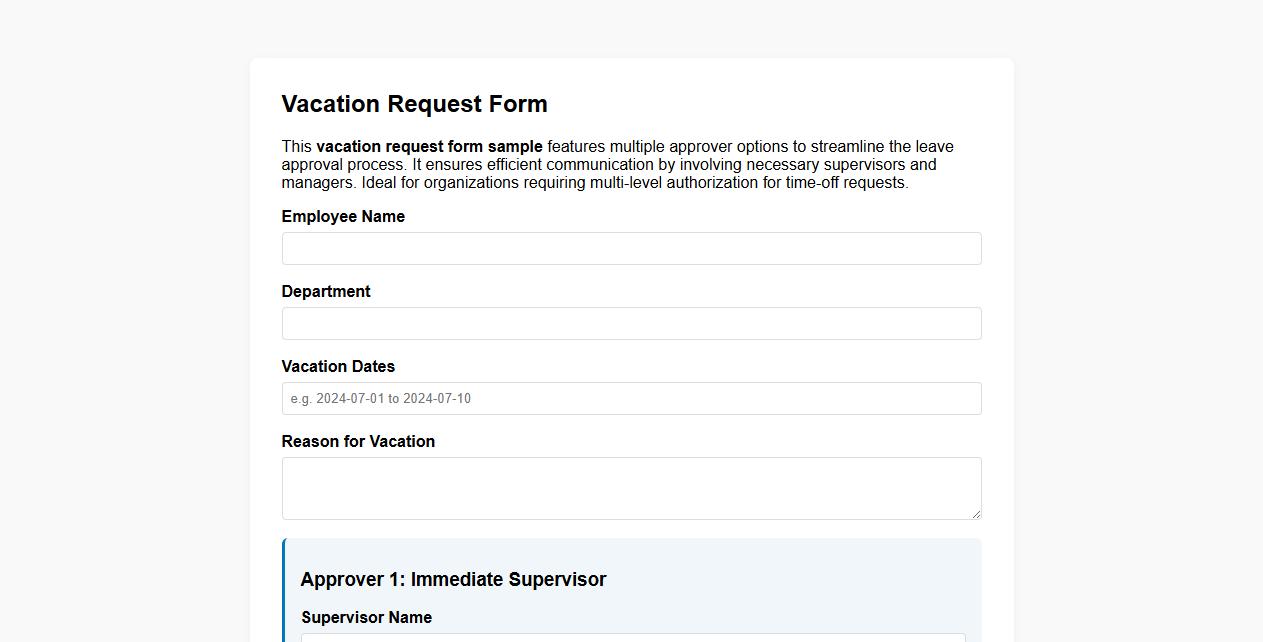Click the bold vacation request form sample text
This screenshot has height=642, width=1263.
point(429,146)
